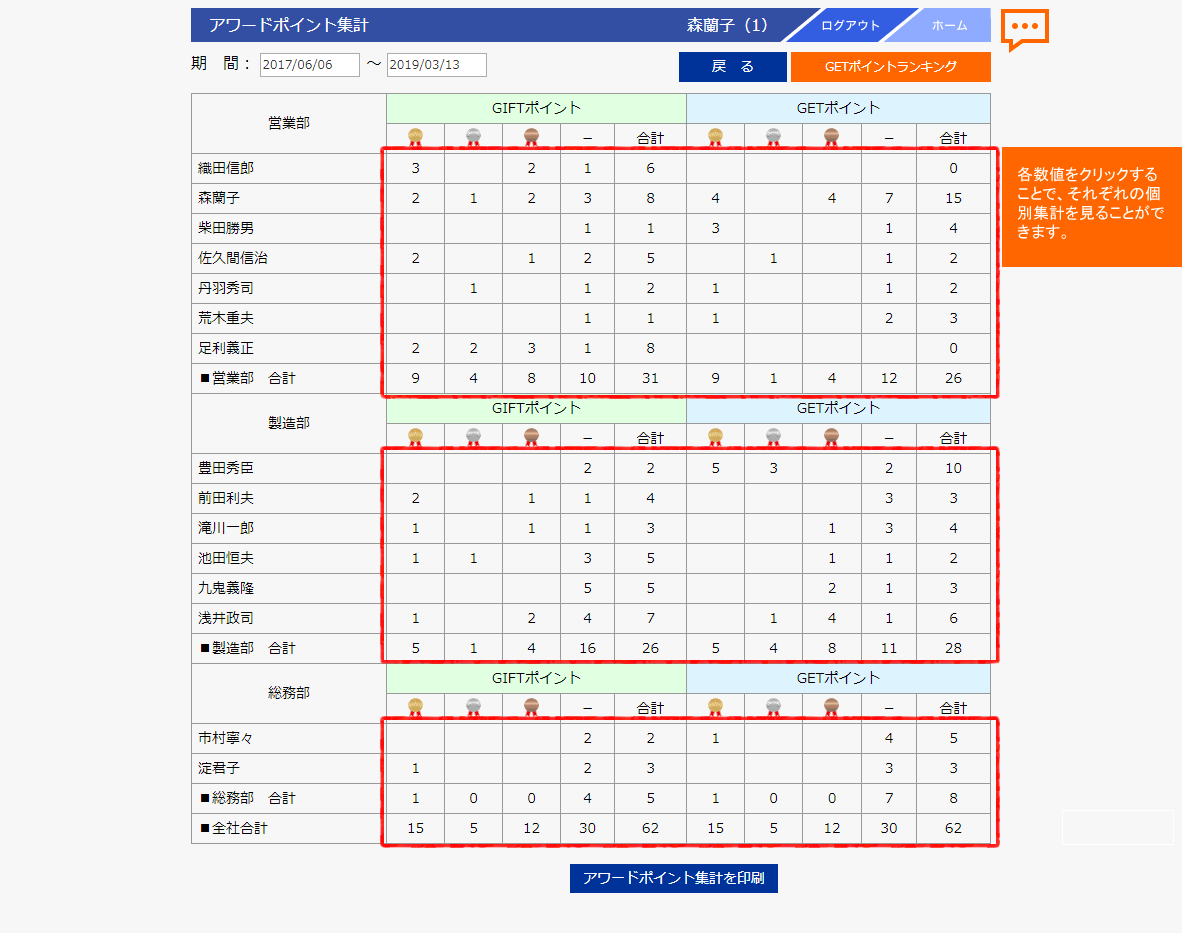
Task: Click bronze medal icon in 総務部 GET header
Action: pos(831,708)
